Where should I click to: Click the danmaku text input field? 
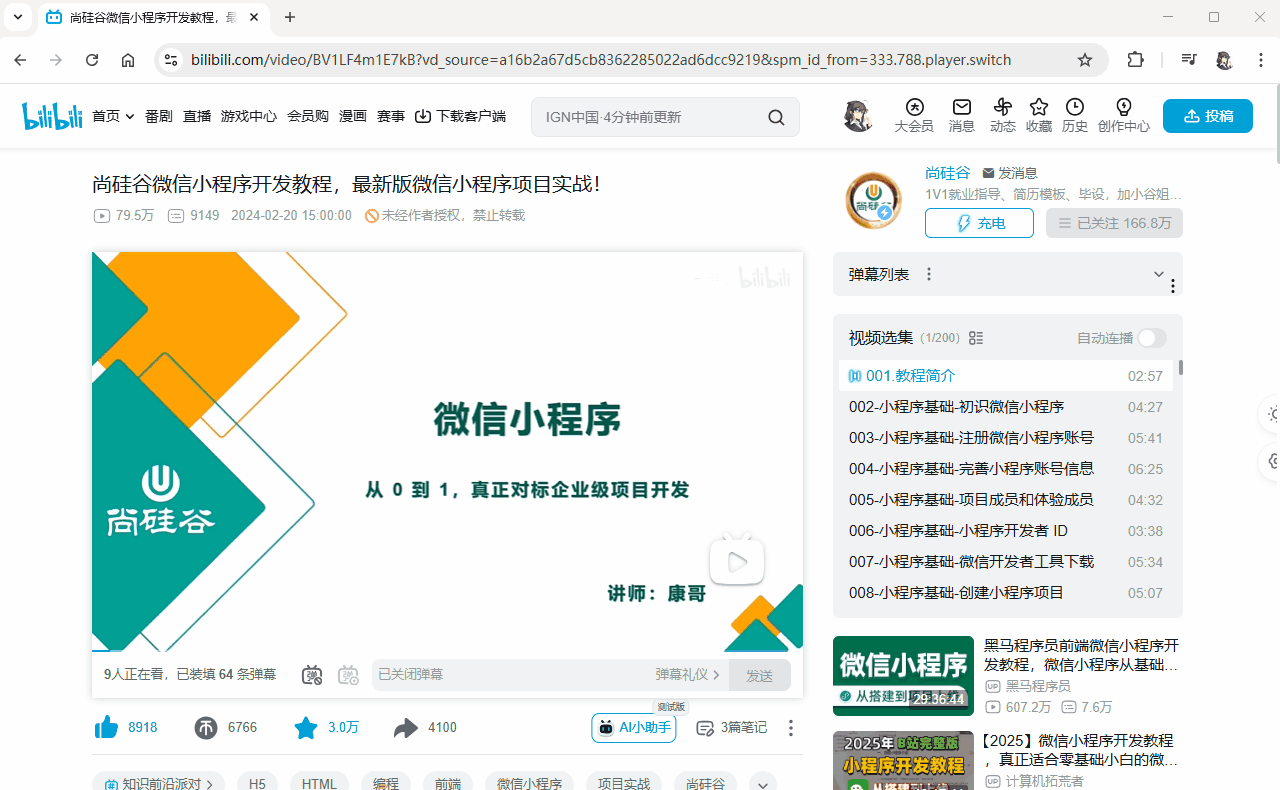tap(510, 675)
